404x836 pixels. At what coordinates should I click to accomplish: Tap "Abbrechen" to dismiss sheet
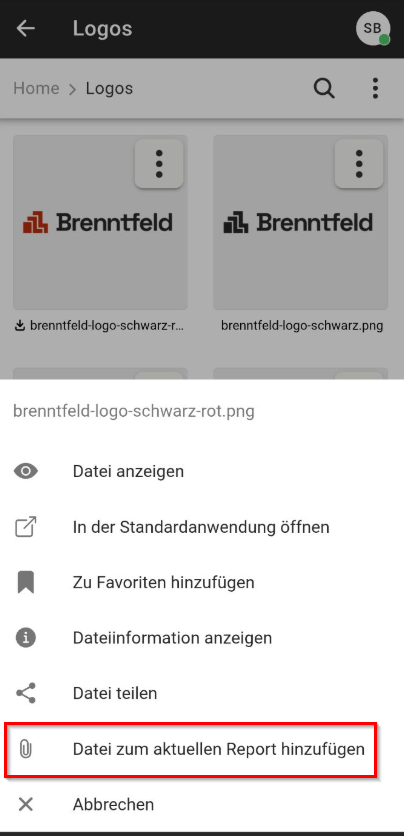click(x=202, y=804)
